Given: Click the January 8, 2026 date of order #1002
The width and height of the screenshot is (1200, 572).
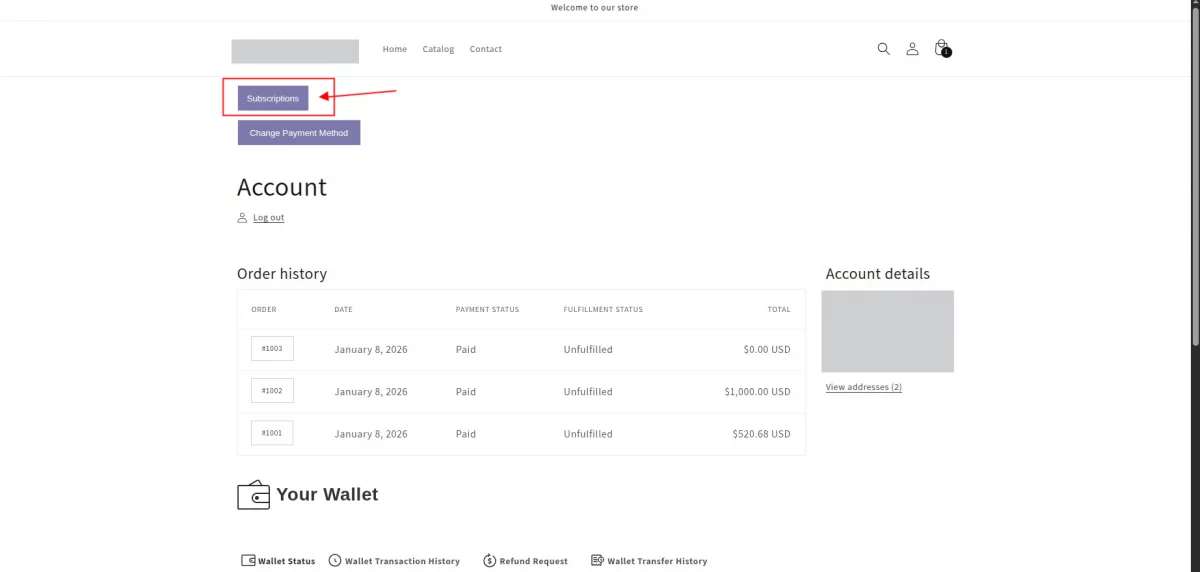Looking at the screenshot, I should 371,392.
